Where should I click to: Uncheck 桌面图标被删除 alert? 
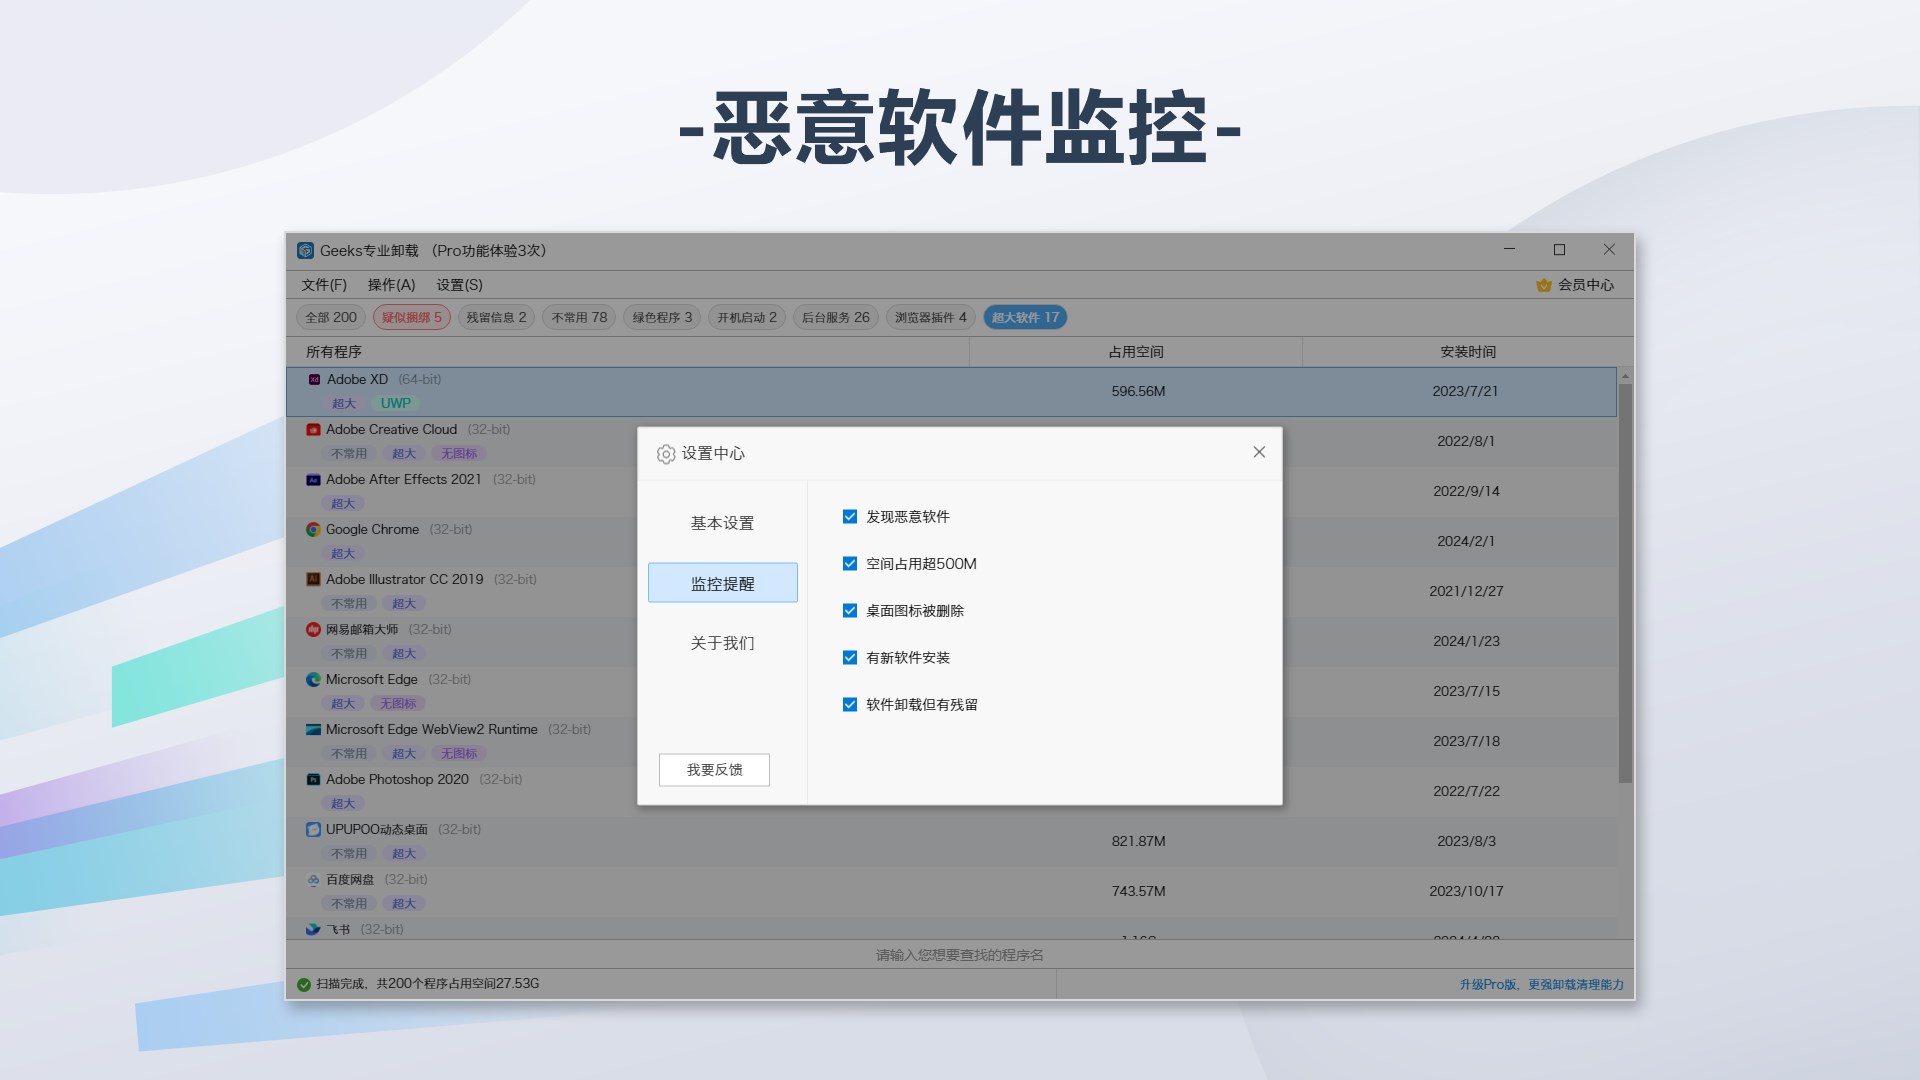pyautogui.click(x=850, y=610)
